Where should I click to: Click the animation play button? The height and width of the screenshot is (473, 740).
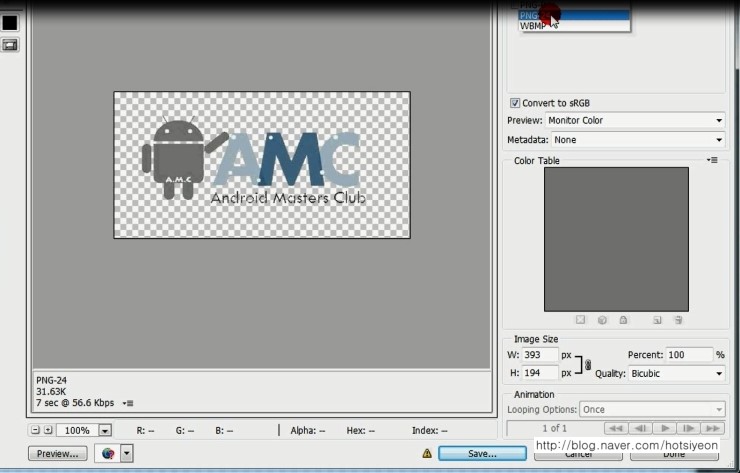click(x=664, y=428)
